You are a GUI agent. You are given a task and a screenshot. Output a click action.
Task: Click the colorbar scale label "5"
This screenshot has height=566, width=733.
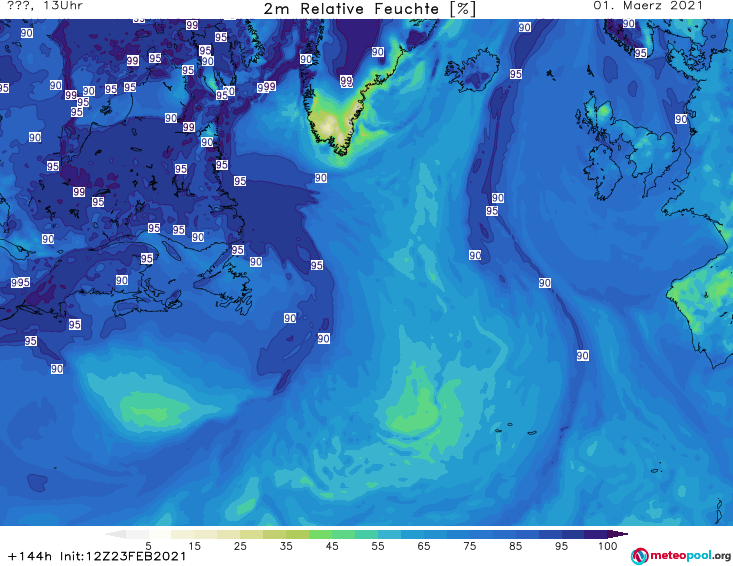click(x=148, y=546)
